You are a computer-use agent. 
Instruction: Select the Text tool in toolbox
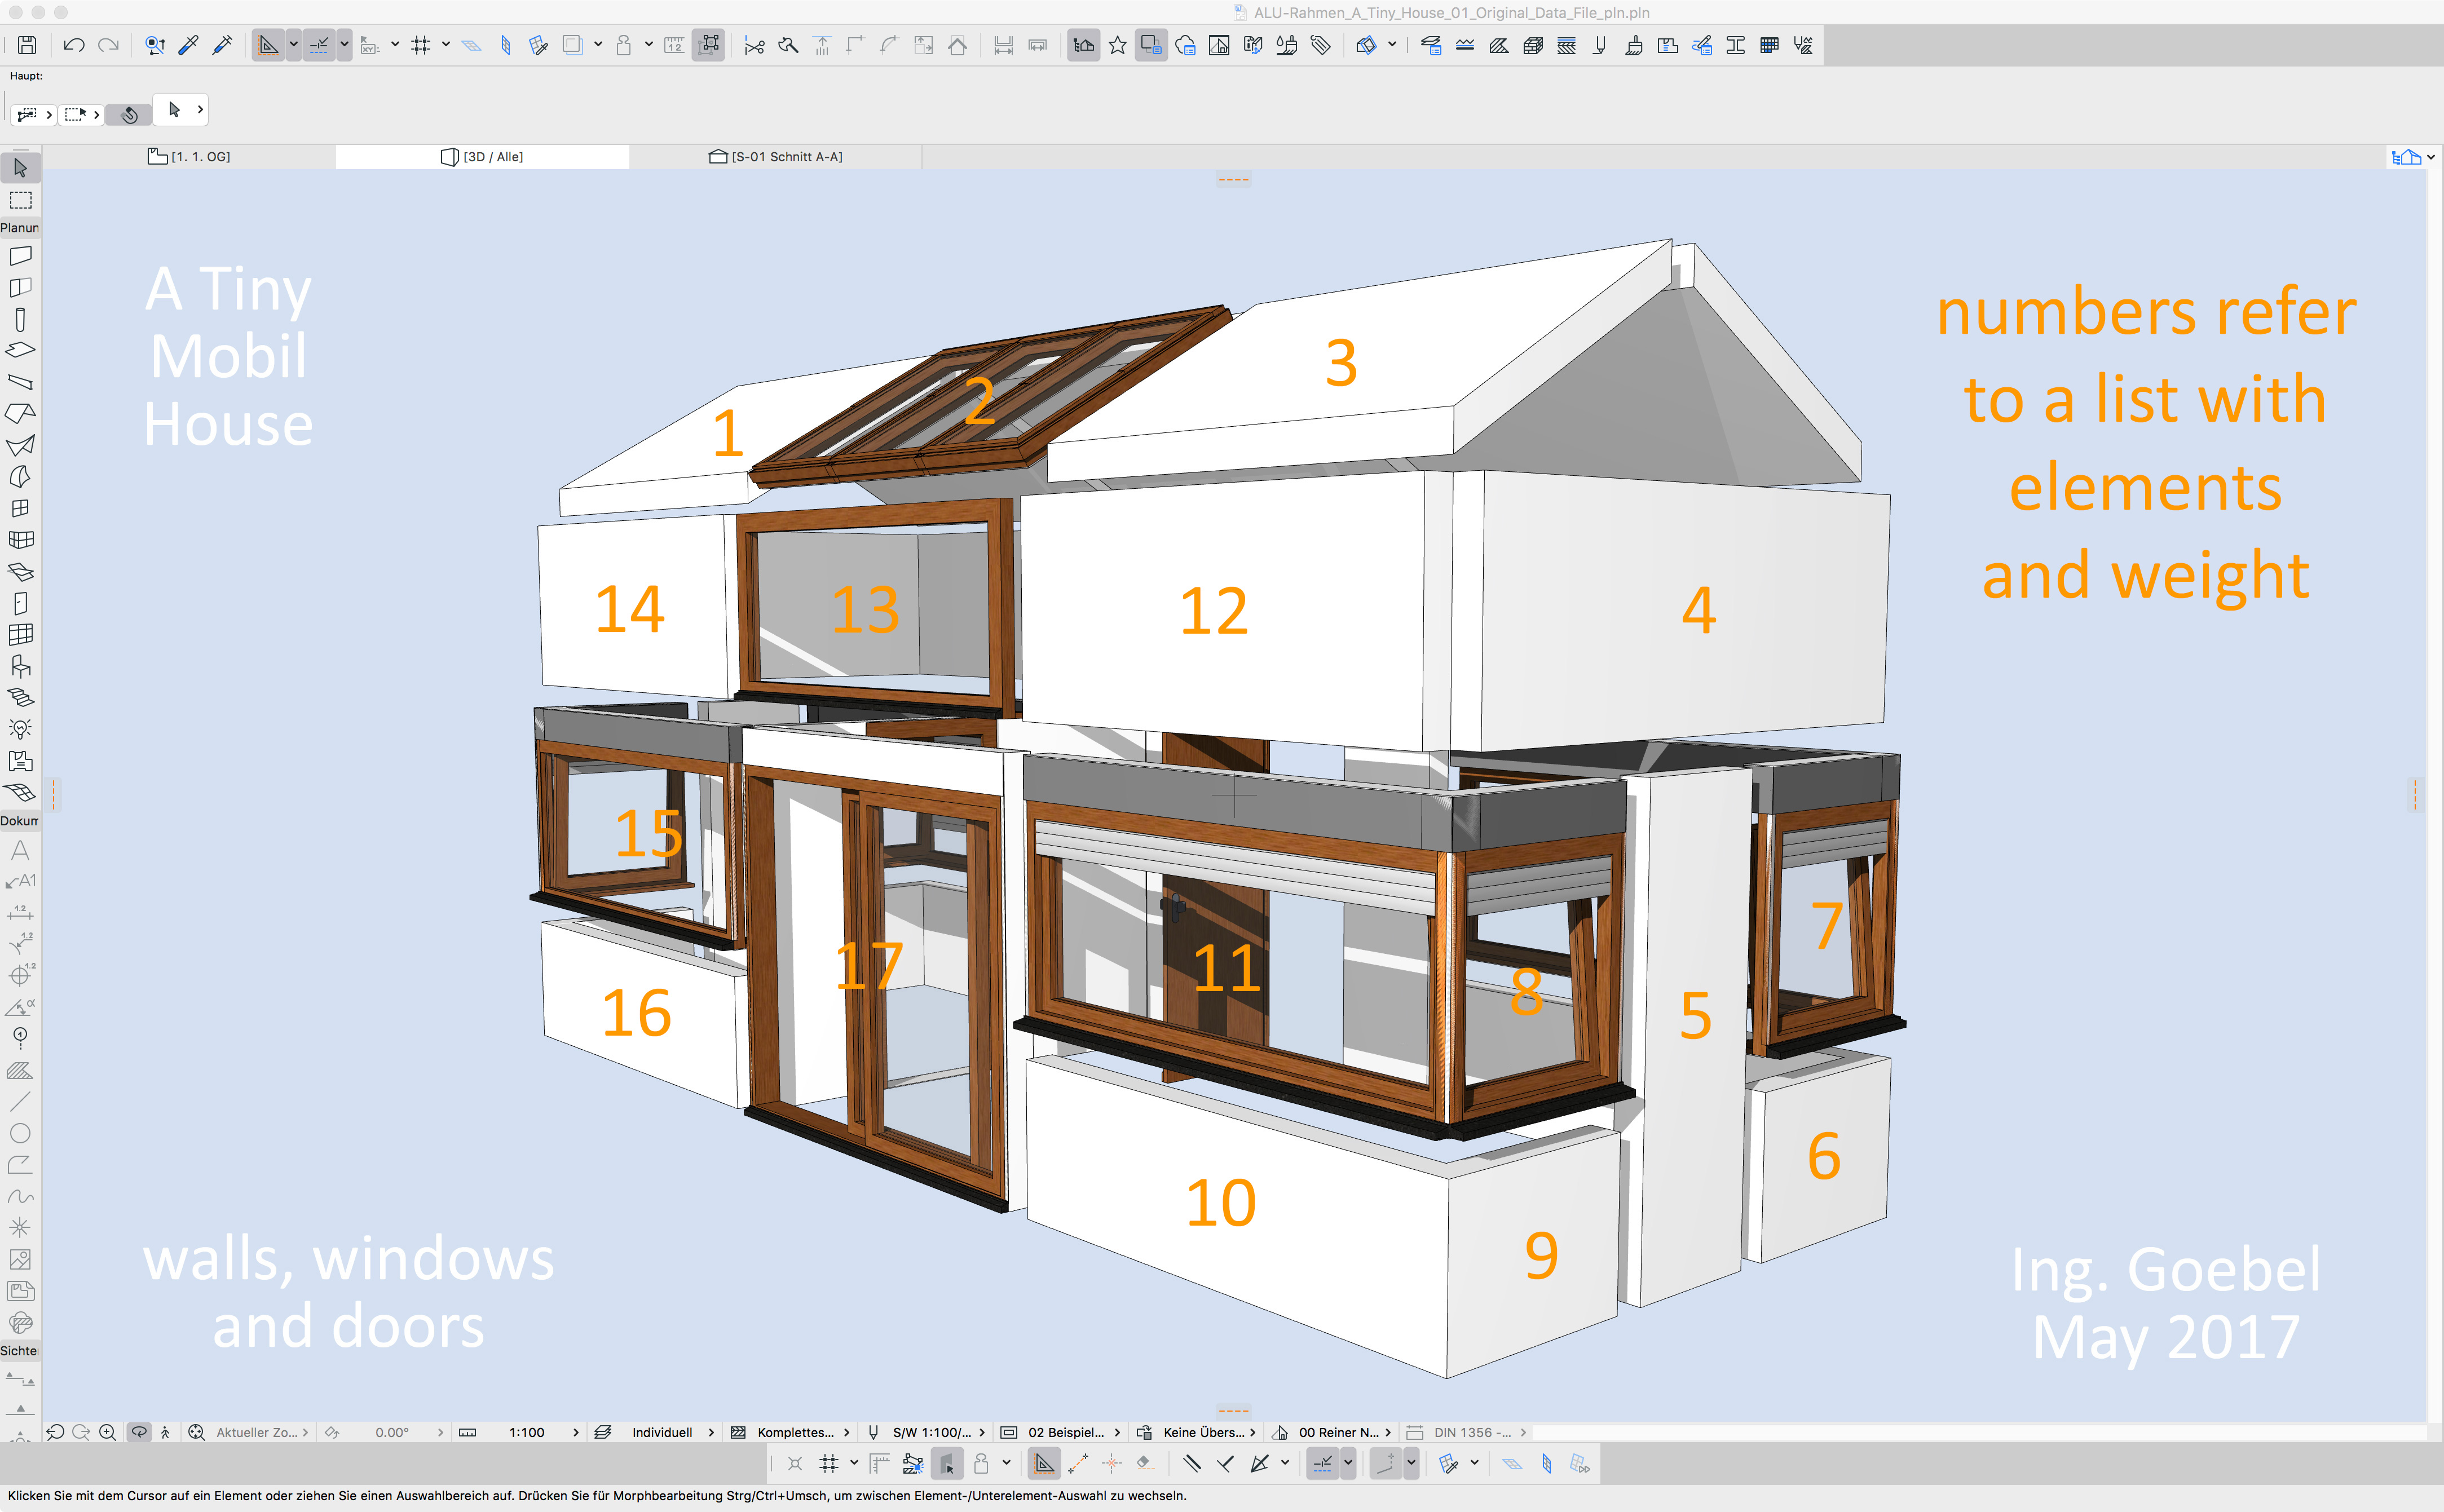click(20, 851)
